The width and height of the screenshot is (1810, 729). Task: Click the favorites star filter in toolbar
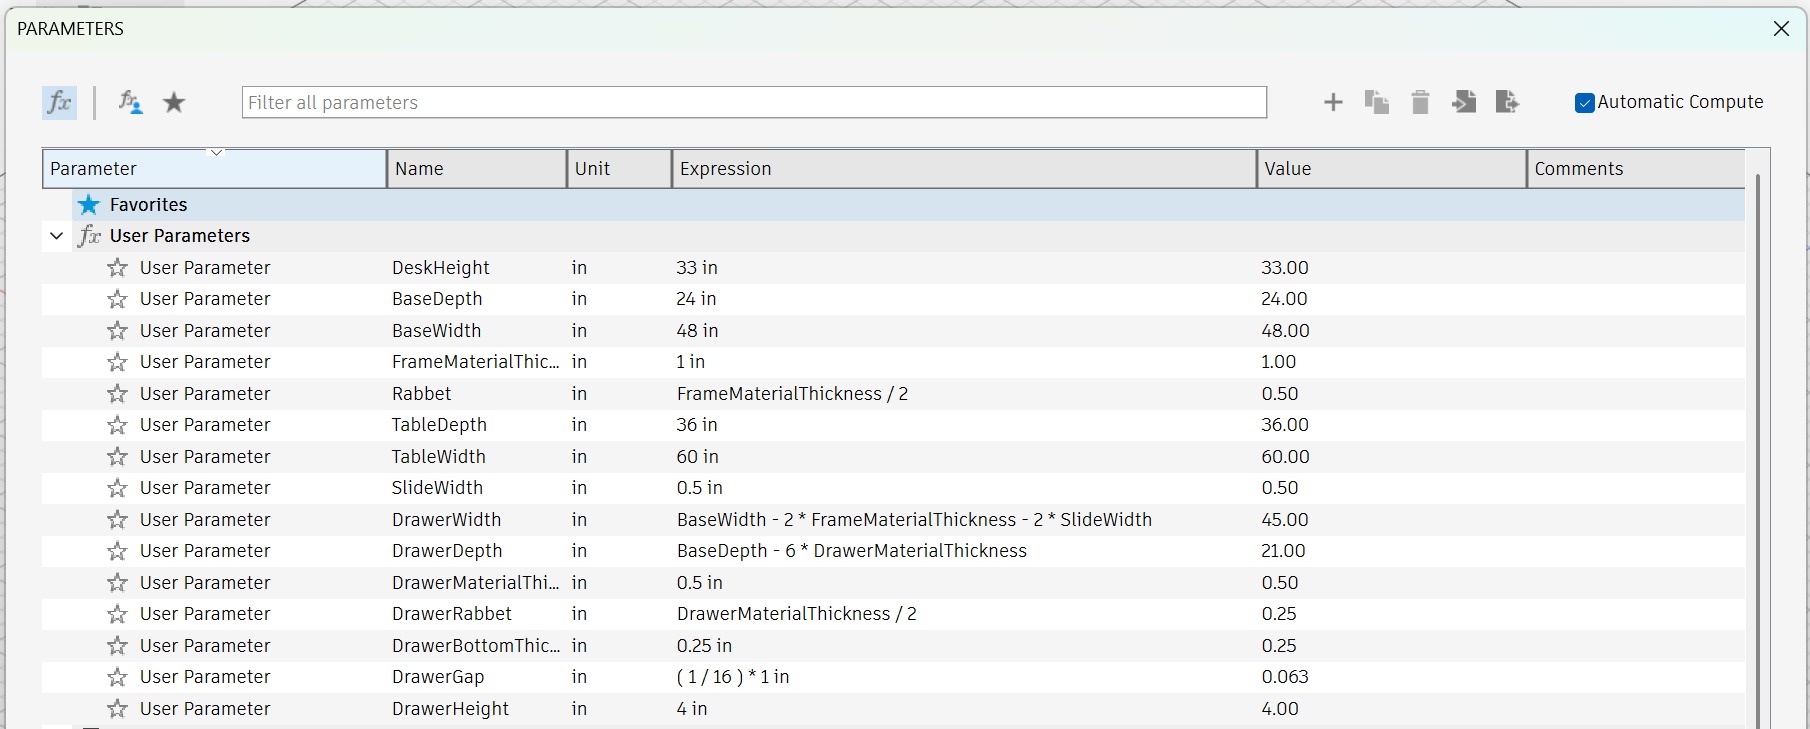click(x=174, y=102)
